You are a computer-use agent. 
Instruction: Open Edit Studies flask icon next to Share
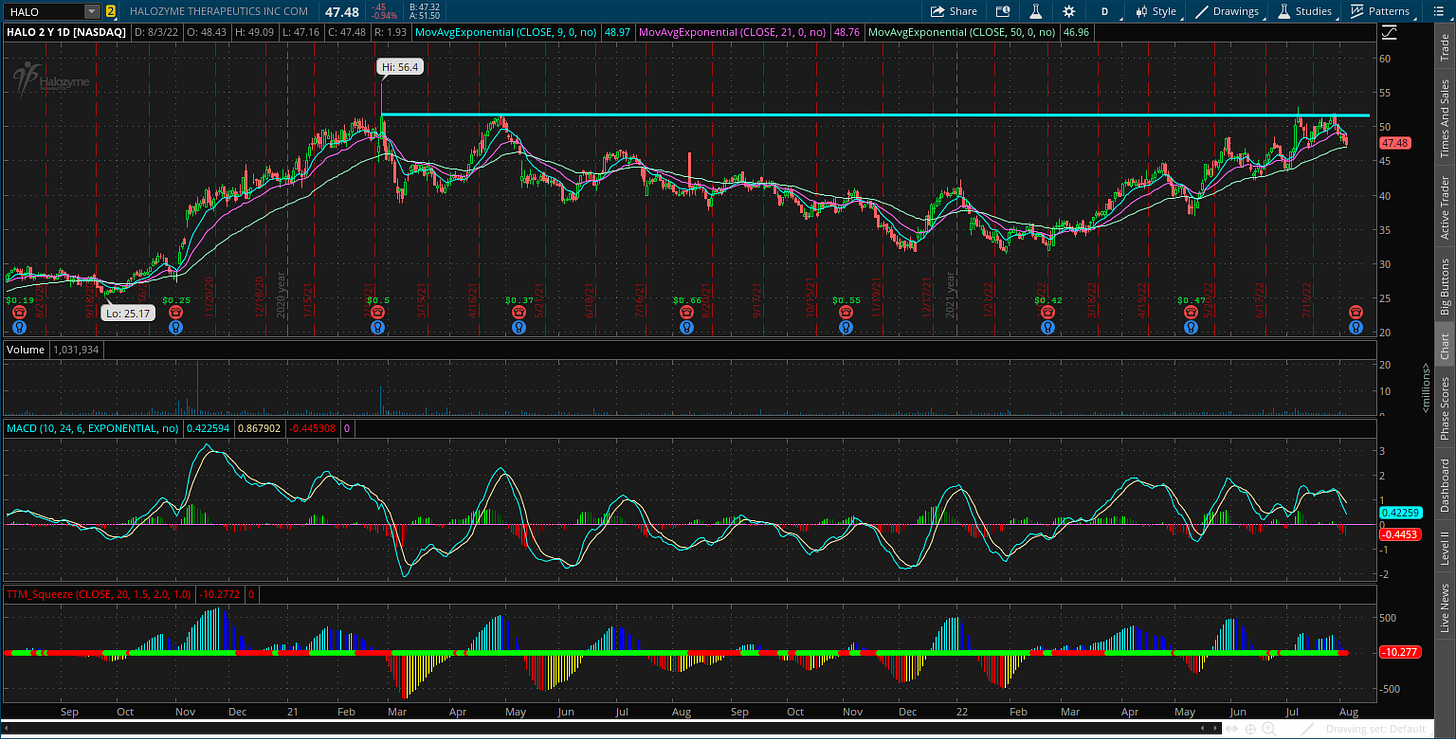tap(1037, 11)
